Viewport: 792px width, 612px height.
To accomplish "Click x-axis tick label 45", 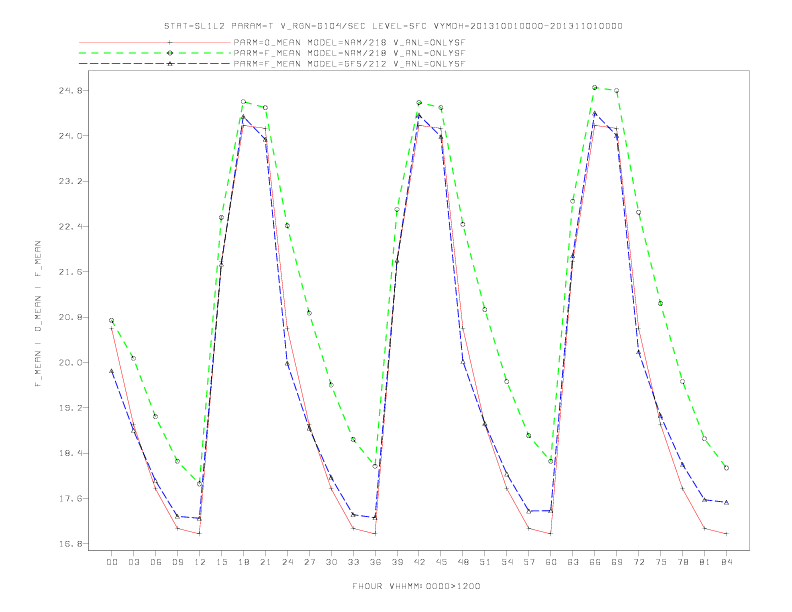I will click(441, 562).
